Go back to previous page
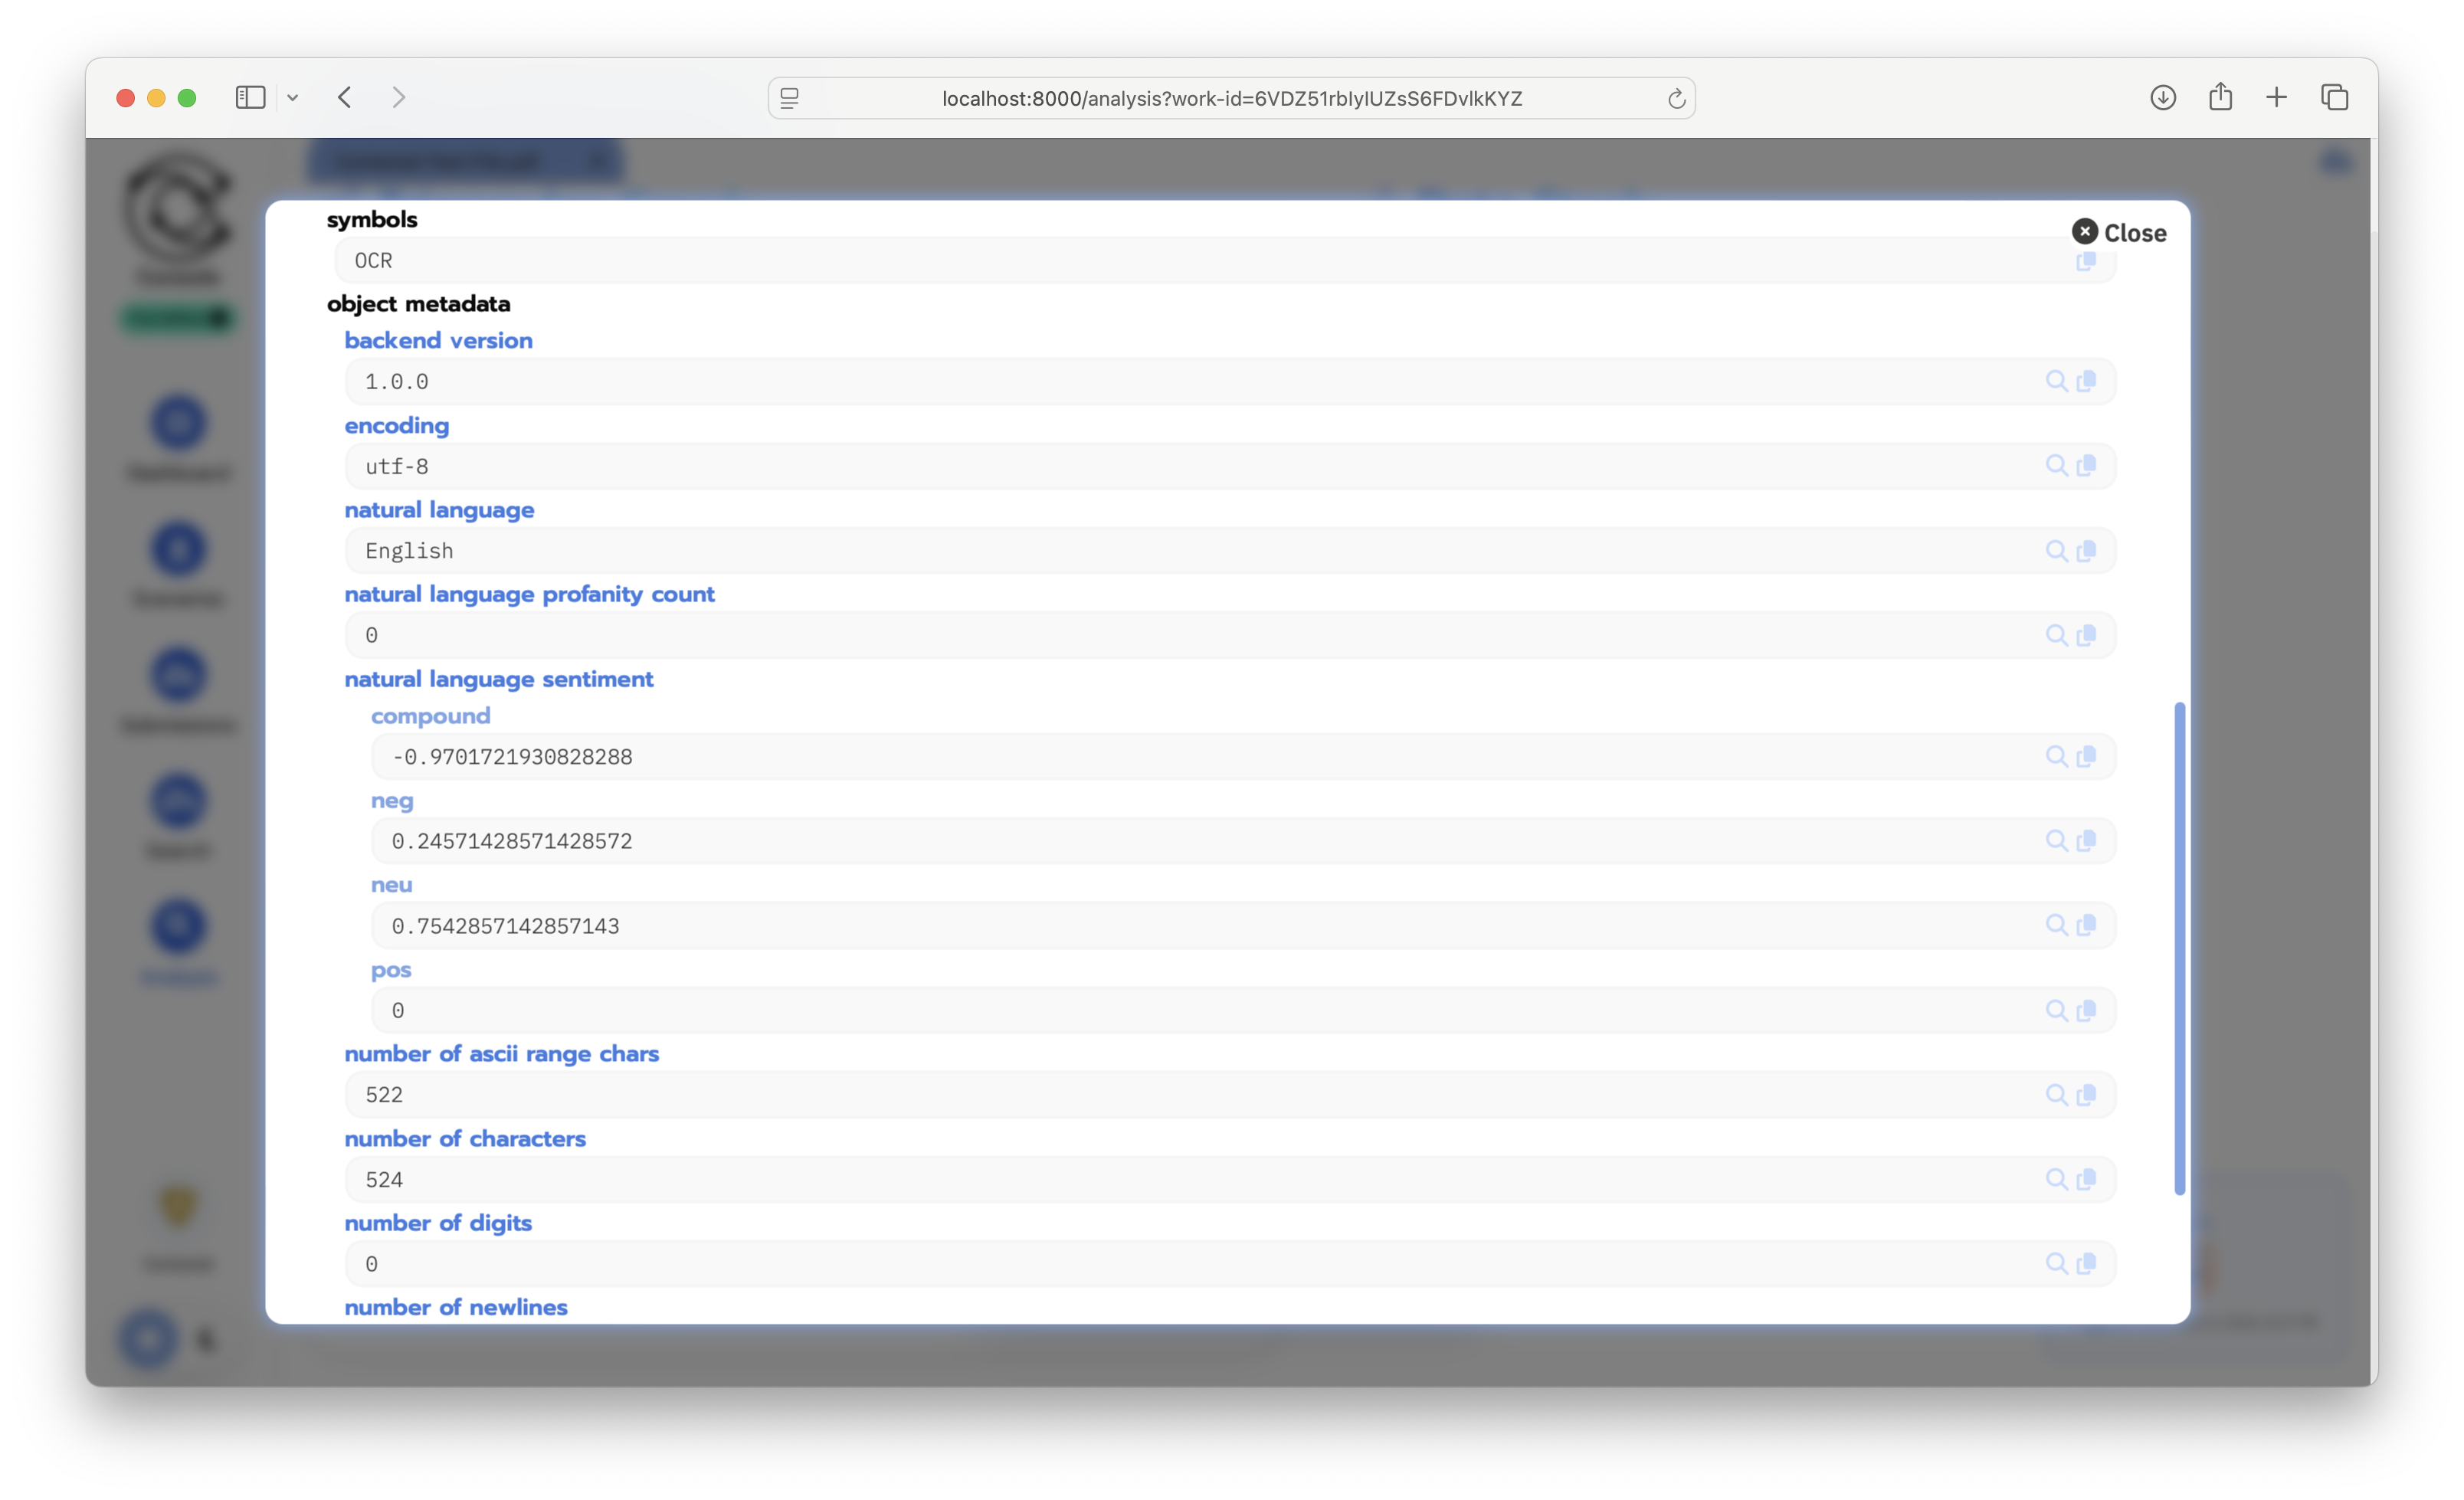The image size is (2464, 1500). pyautogui.click(x=345, y=97)
